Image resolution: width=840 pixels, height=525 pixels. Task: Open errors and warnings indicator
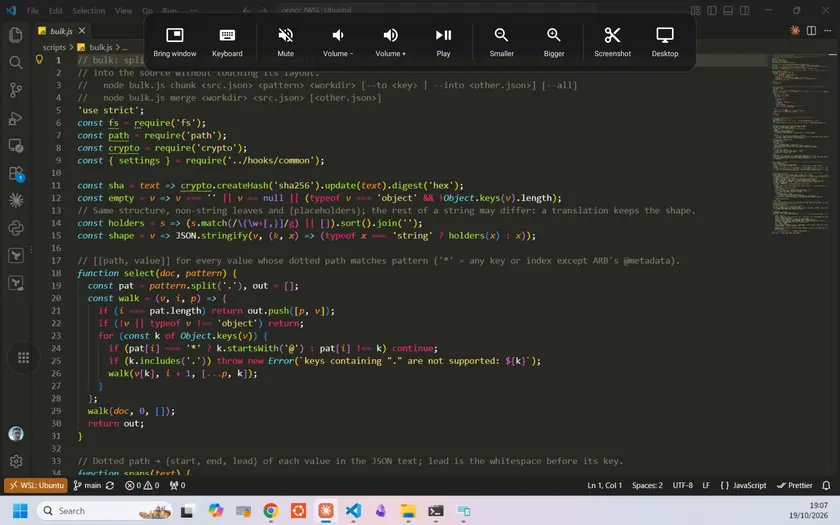pyautogui.click(x=142, y=485)
